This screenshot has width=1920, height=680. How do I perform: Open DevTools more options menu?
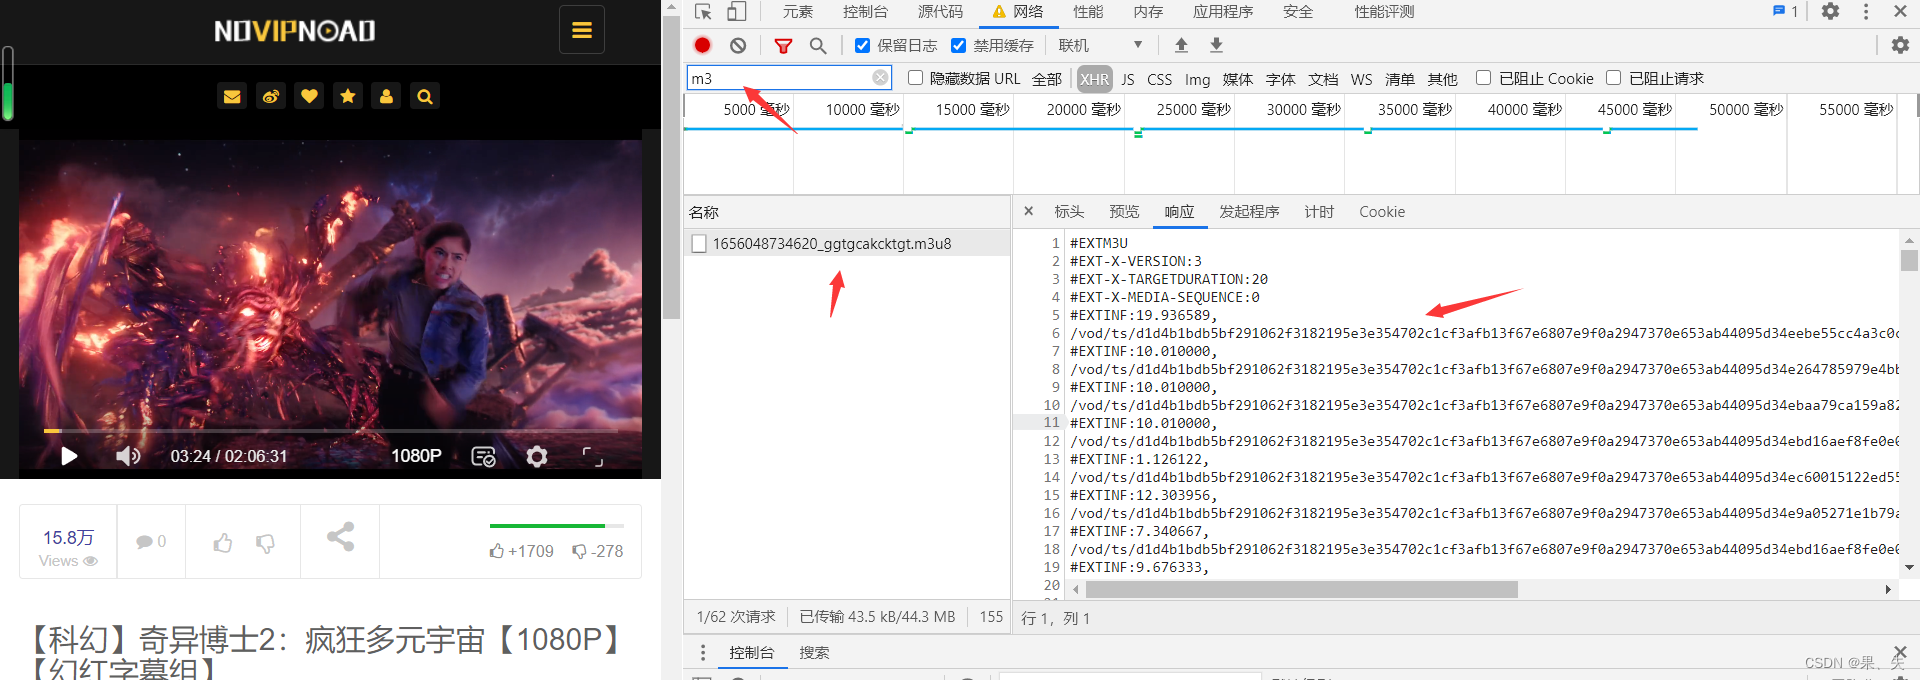pos(1866,11)
